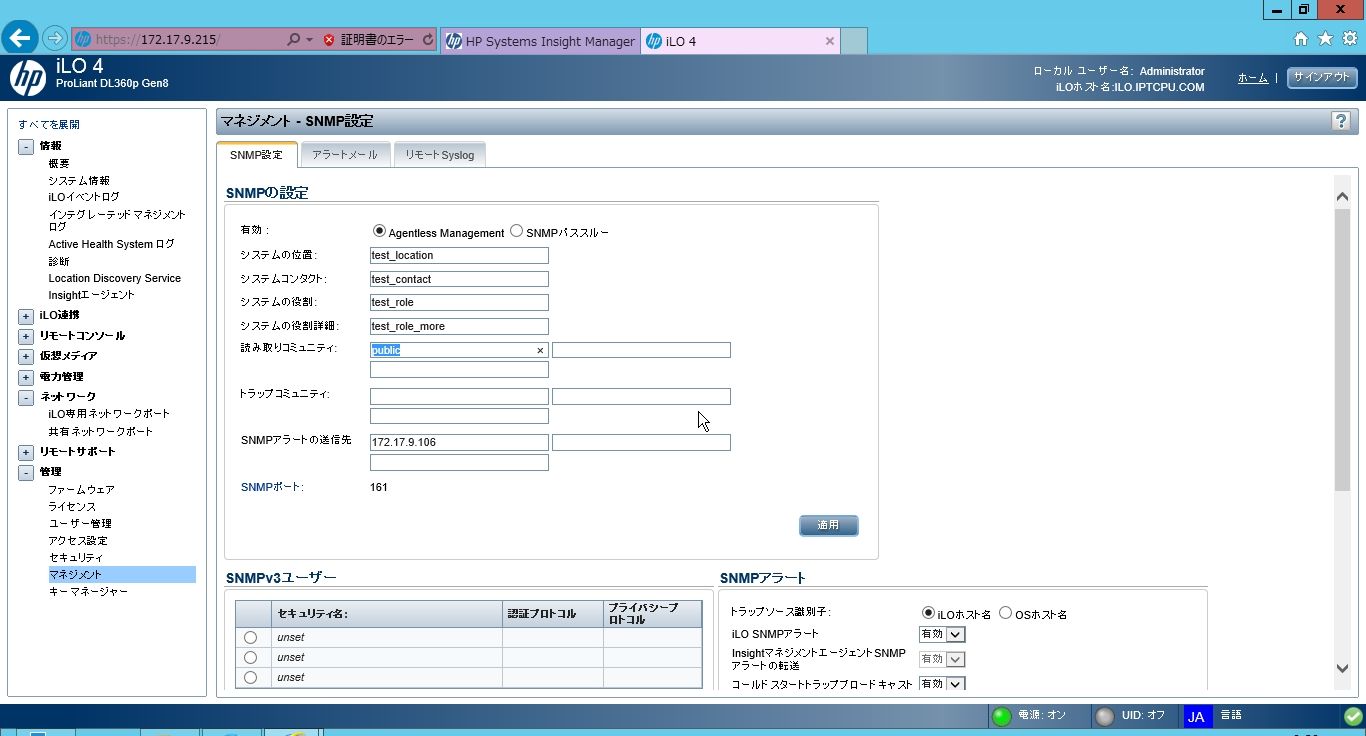This screenshot has height=736, width=1366.
Task: Open the iLO SNMPアラート dropdown
Action: click(x=942, y=634)
